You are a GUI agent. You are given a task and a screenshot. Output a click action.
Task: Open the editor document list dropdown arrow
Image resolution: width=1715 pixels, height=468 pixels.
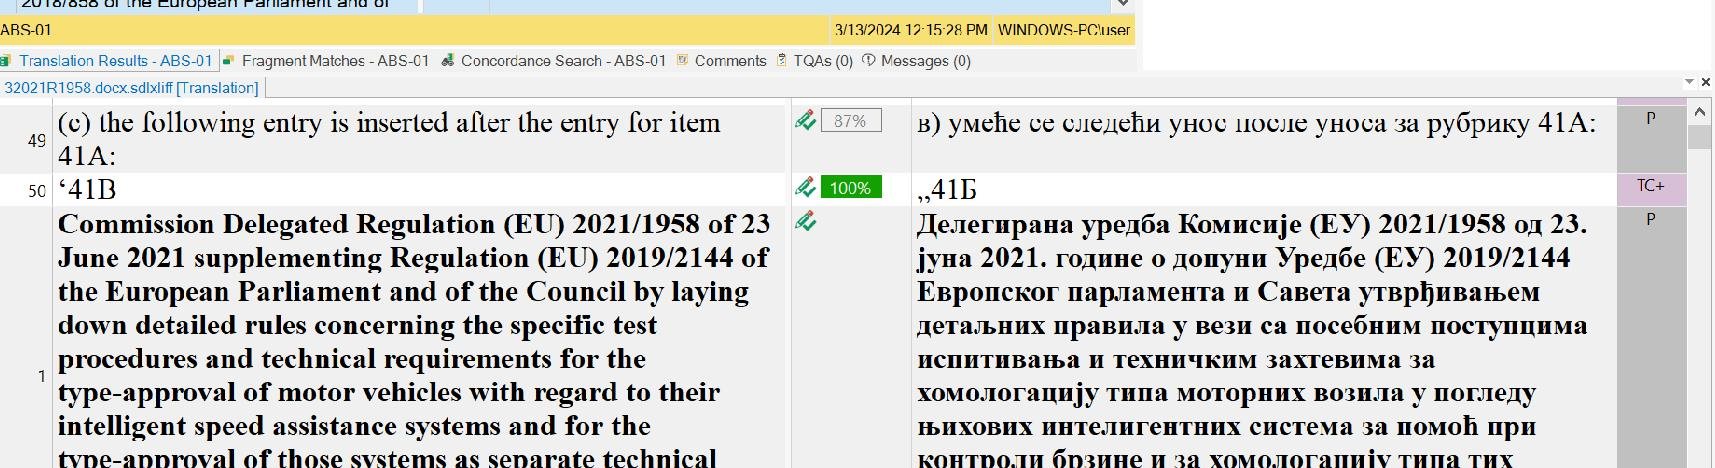click(1690, 82)
